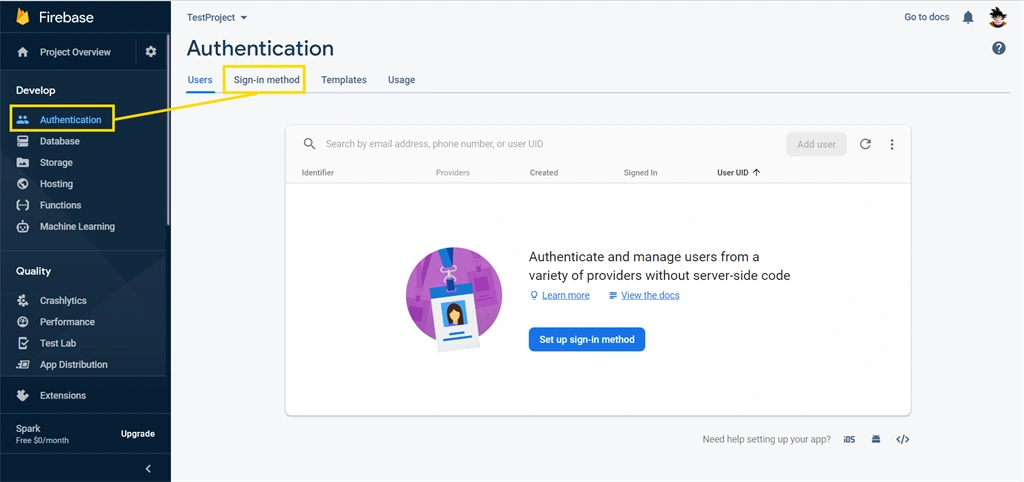Click the Add user button
1024x482 pixels.
816,144
